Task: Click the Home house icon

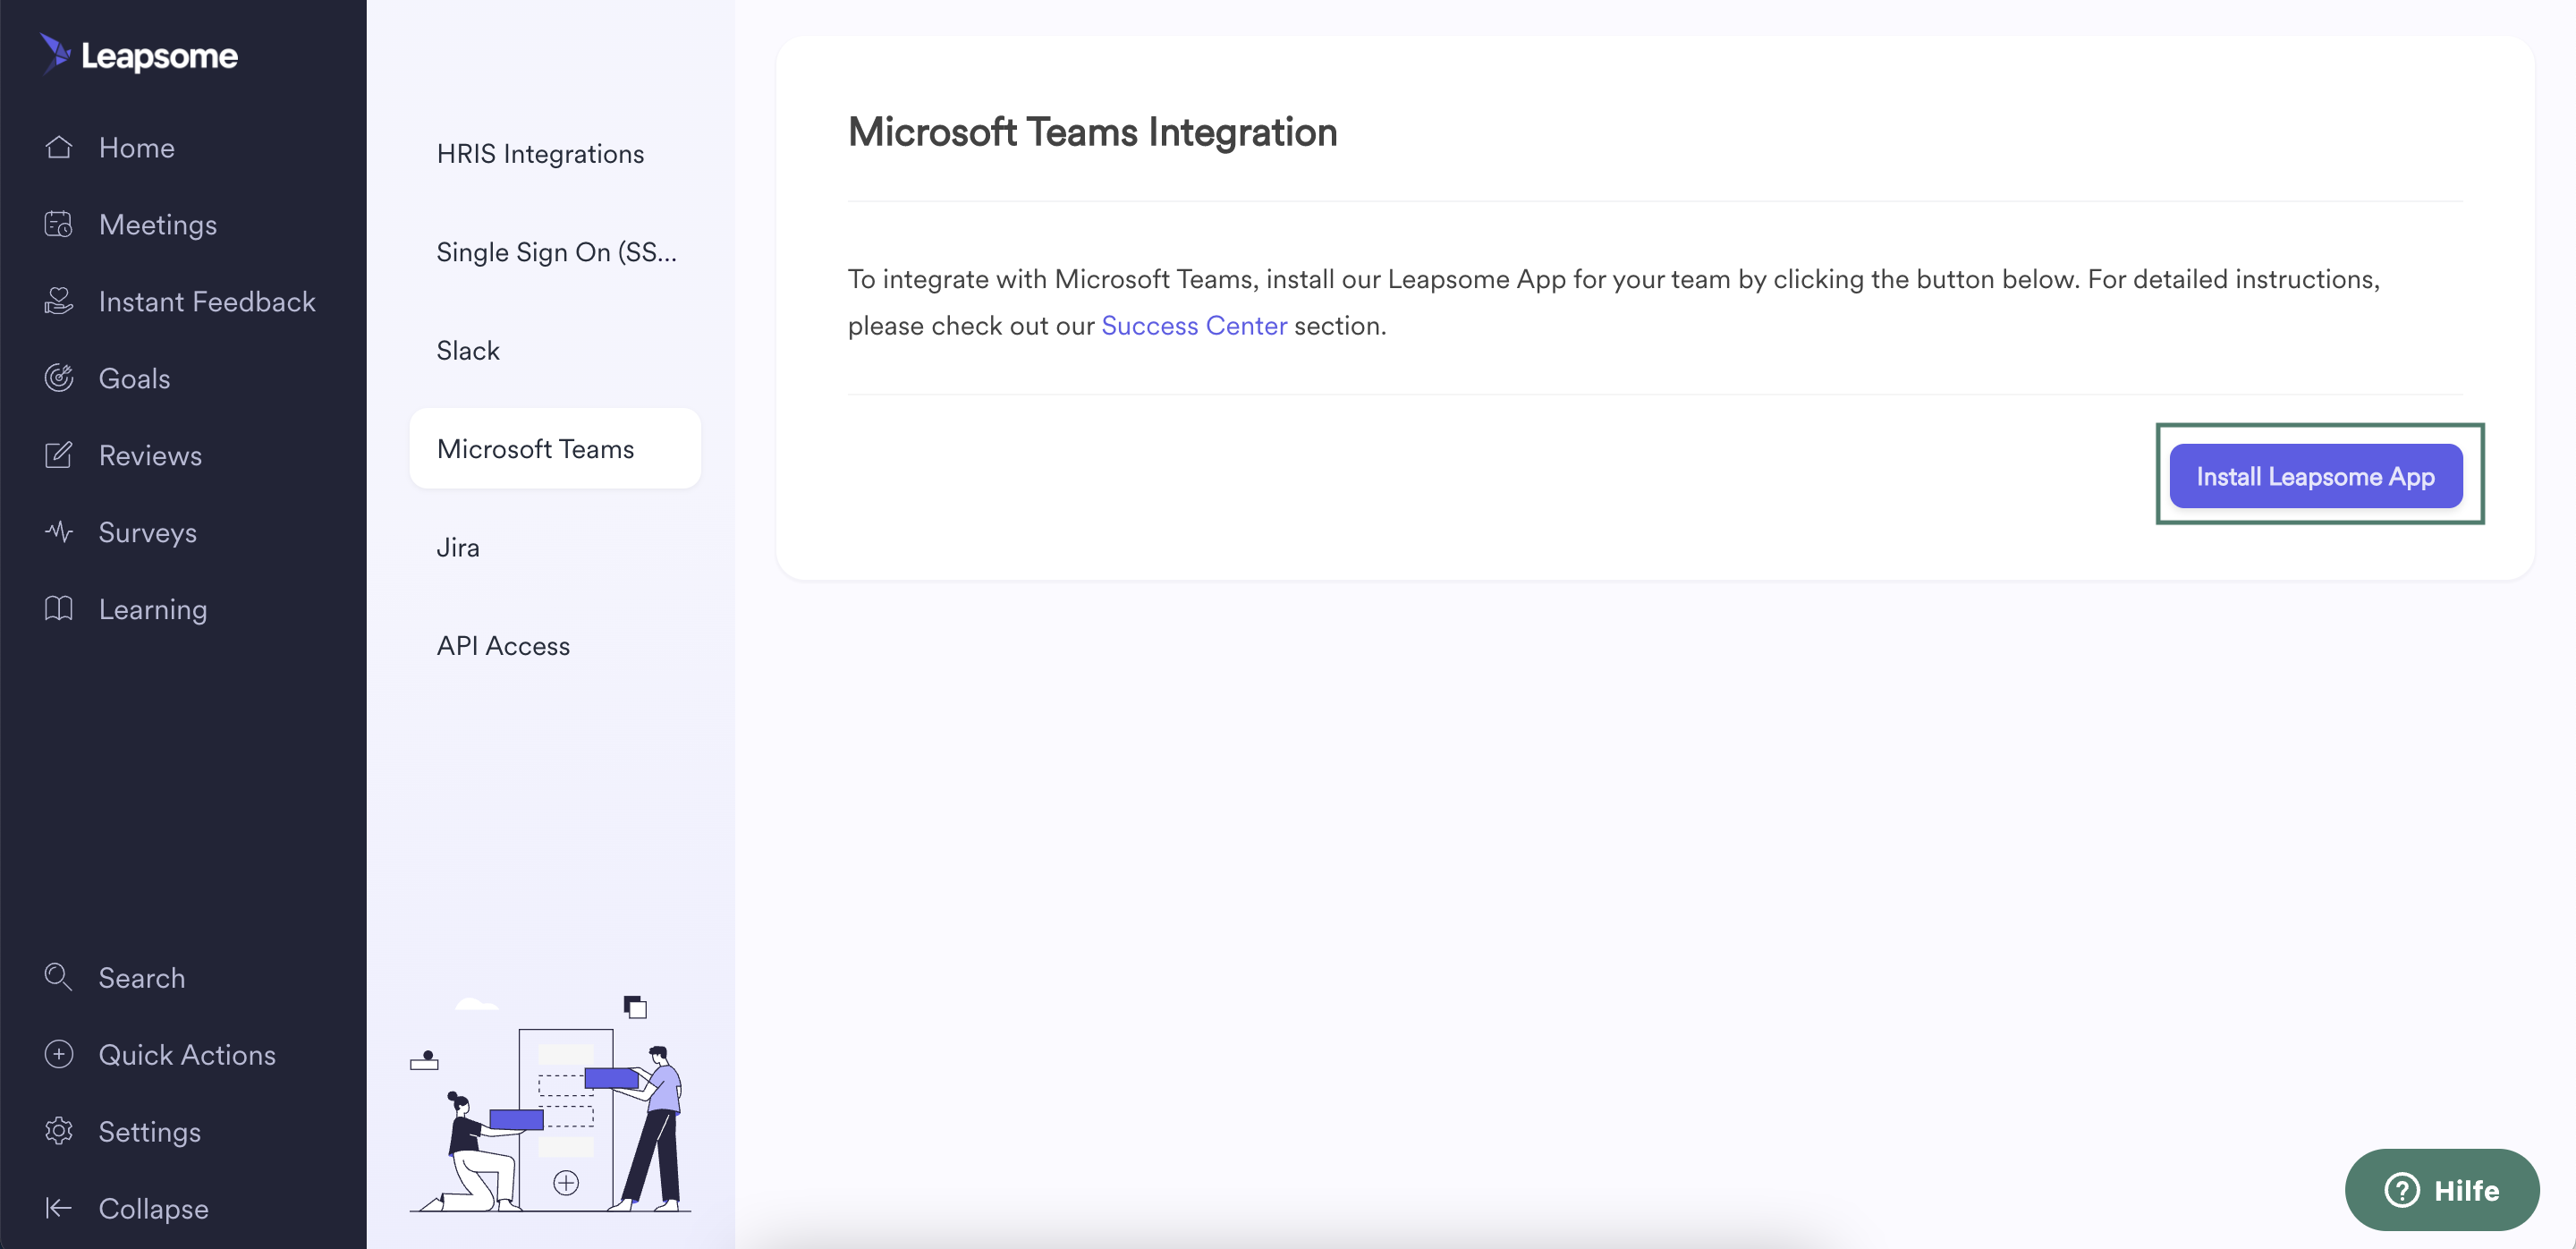Action: (59, 147)
